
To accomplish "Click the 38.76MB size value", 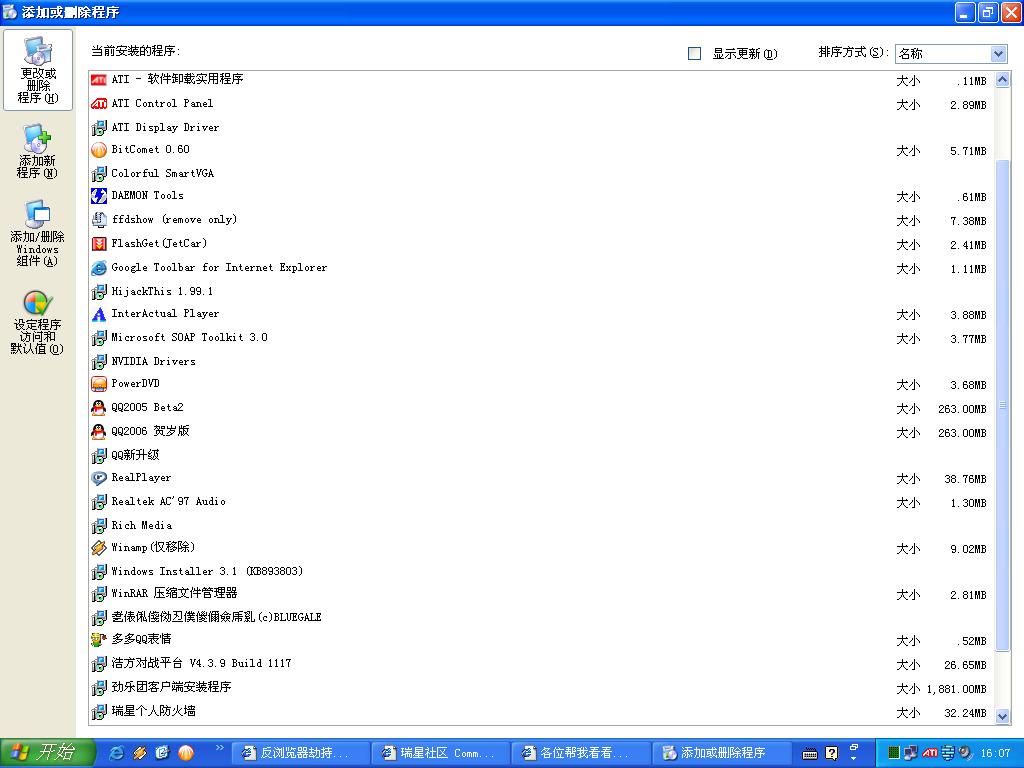I will [x=965, y=479].
